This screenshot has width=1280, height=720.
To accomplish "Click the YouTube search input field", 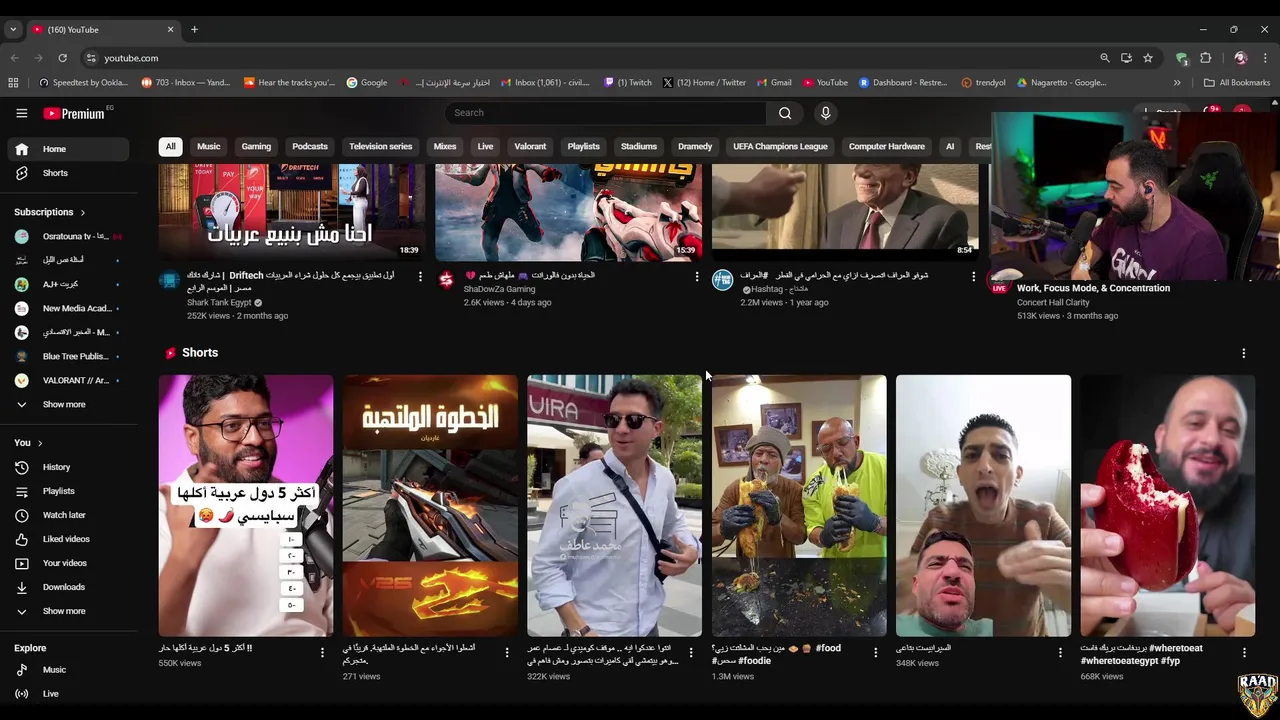I will tap(606, 113).
